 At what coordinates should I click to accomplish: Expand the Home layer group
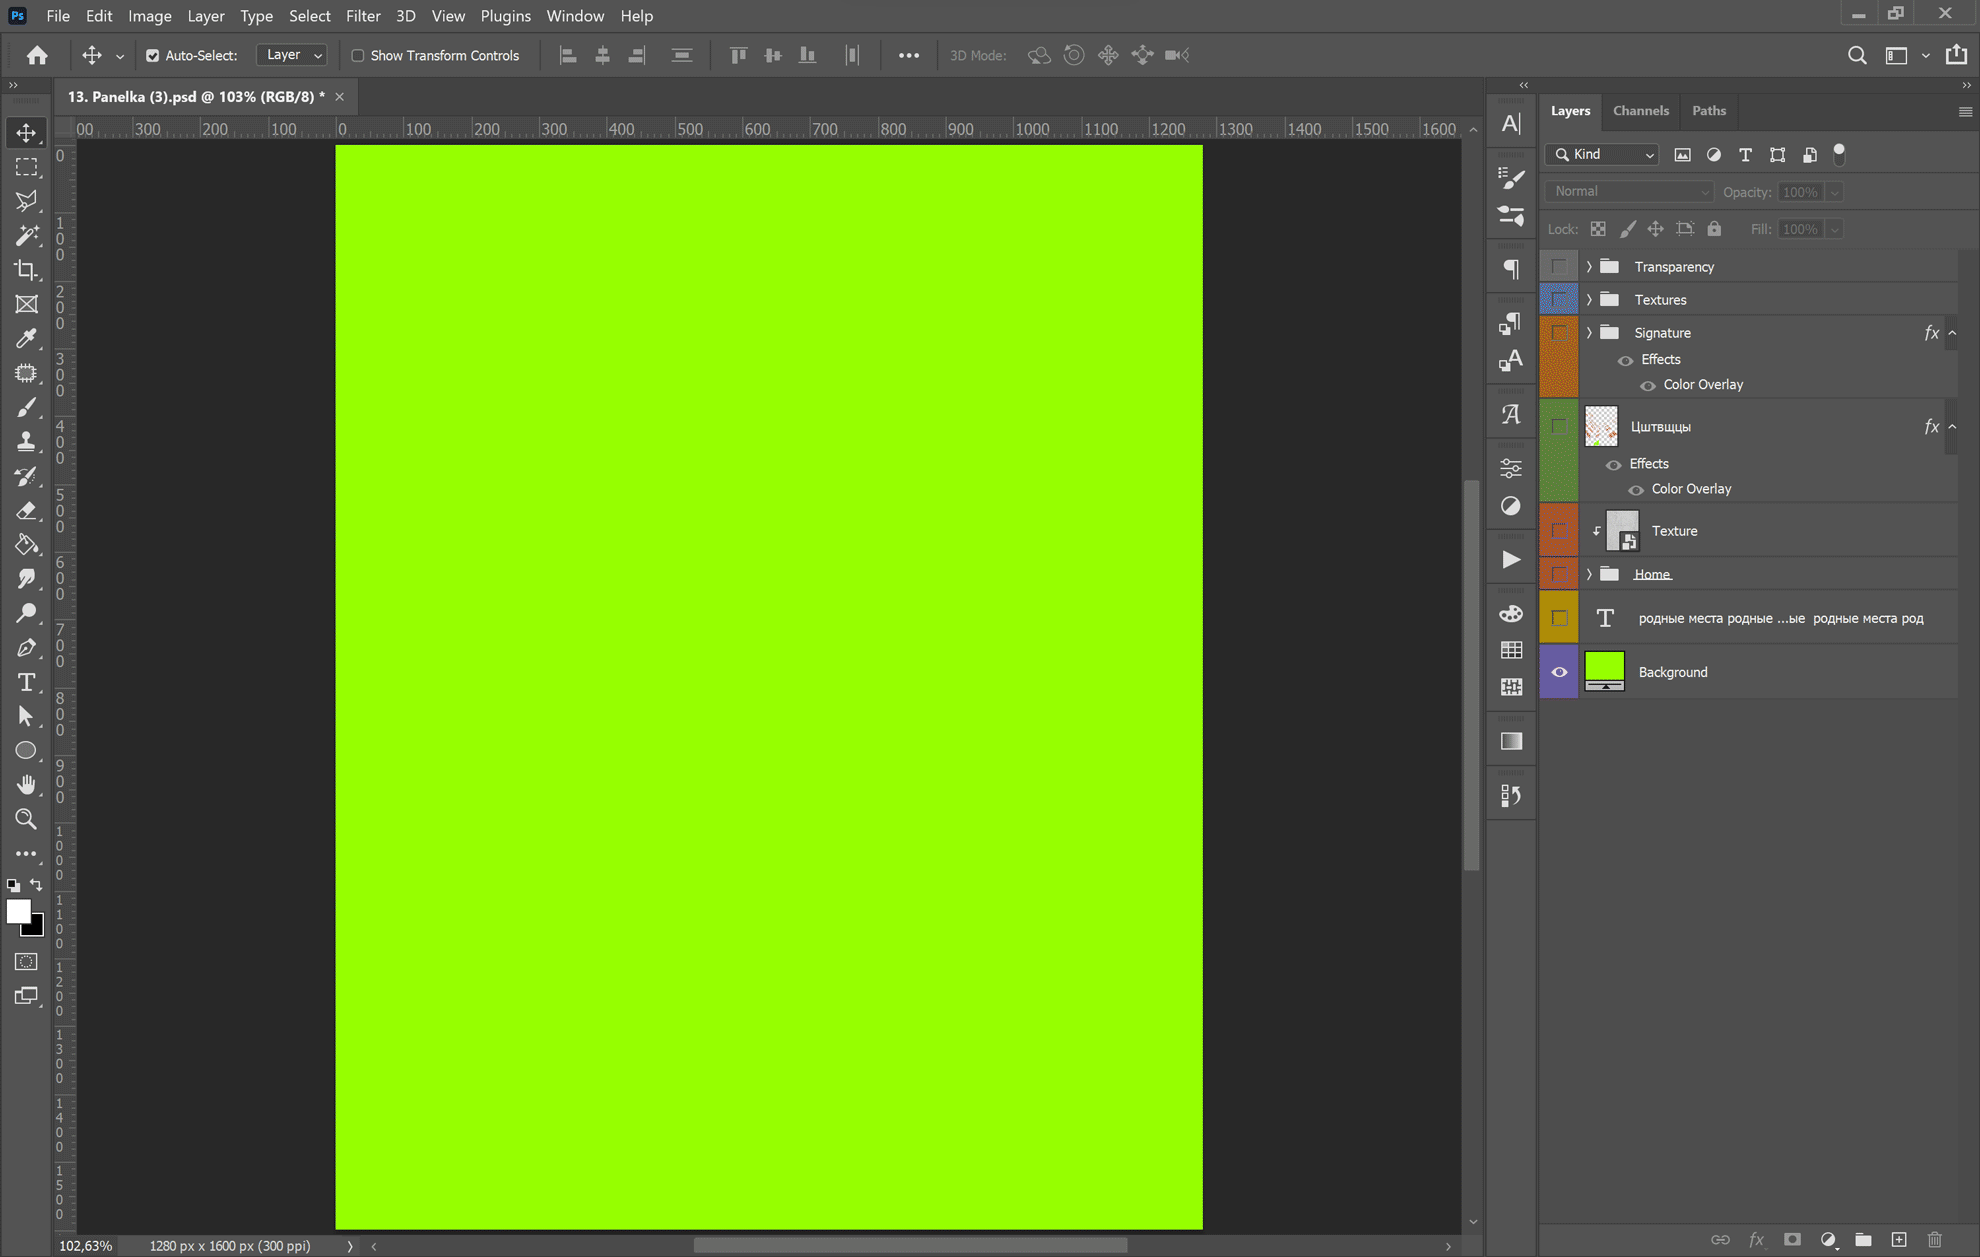[1589, 574]
